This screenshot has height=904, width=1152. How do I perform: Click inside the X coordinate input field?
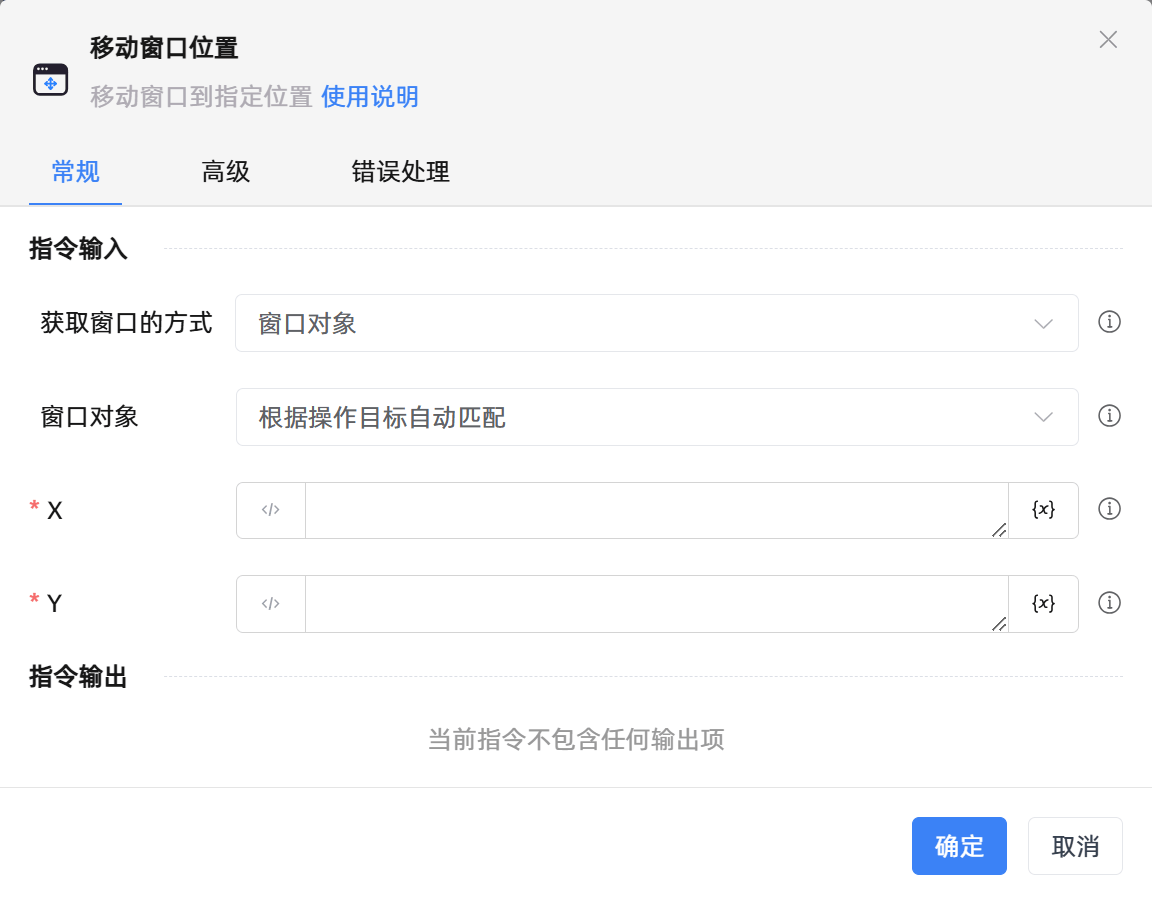[650, 510]
